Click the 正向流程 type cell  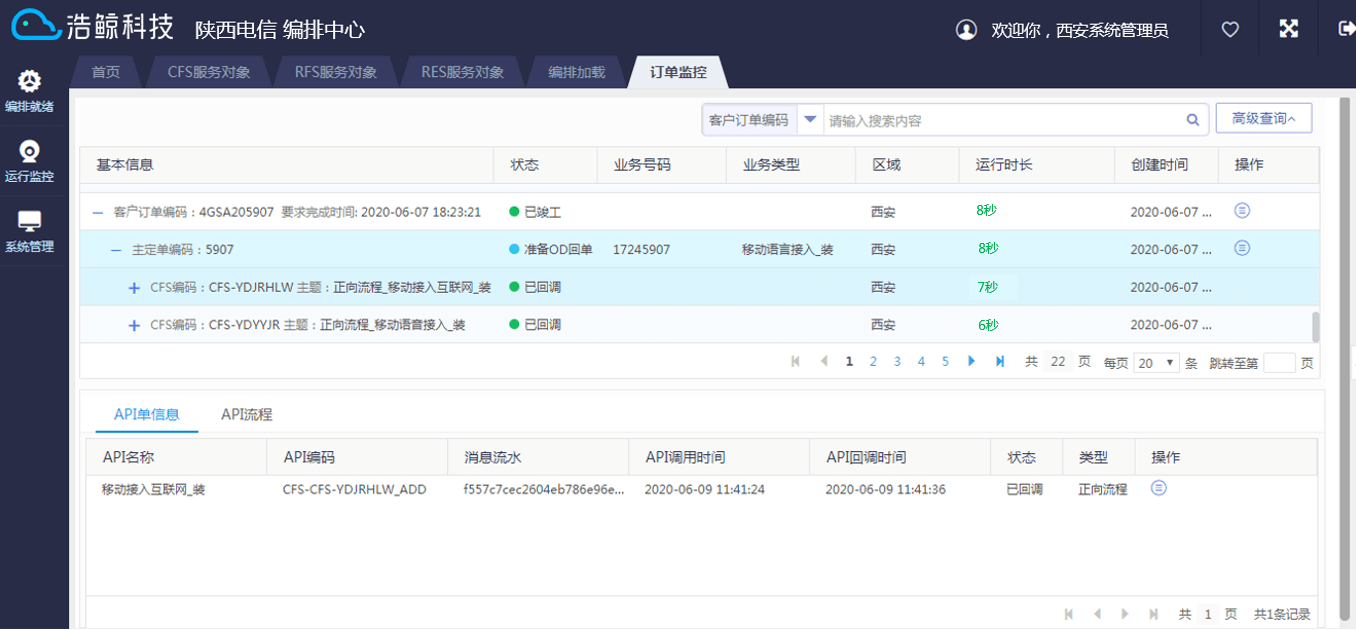[1102, 490]
